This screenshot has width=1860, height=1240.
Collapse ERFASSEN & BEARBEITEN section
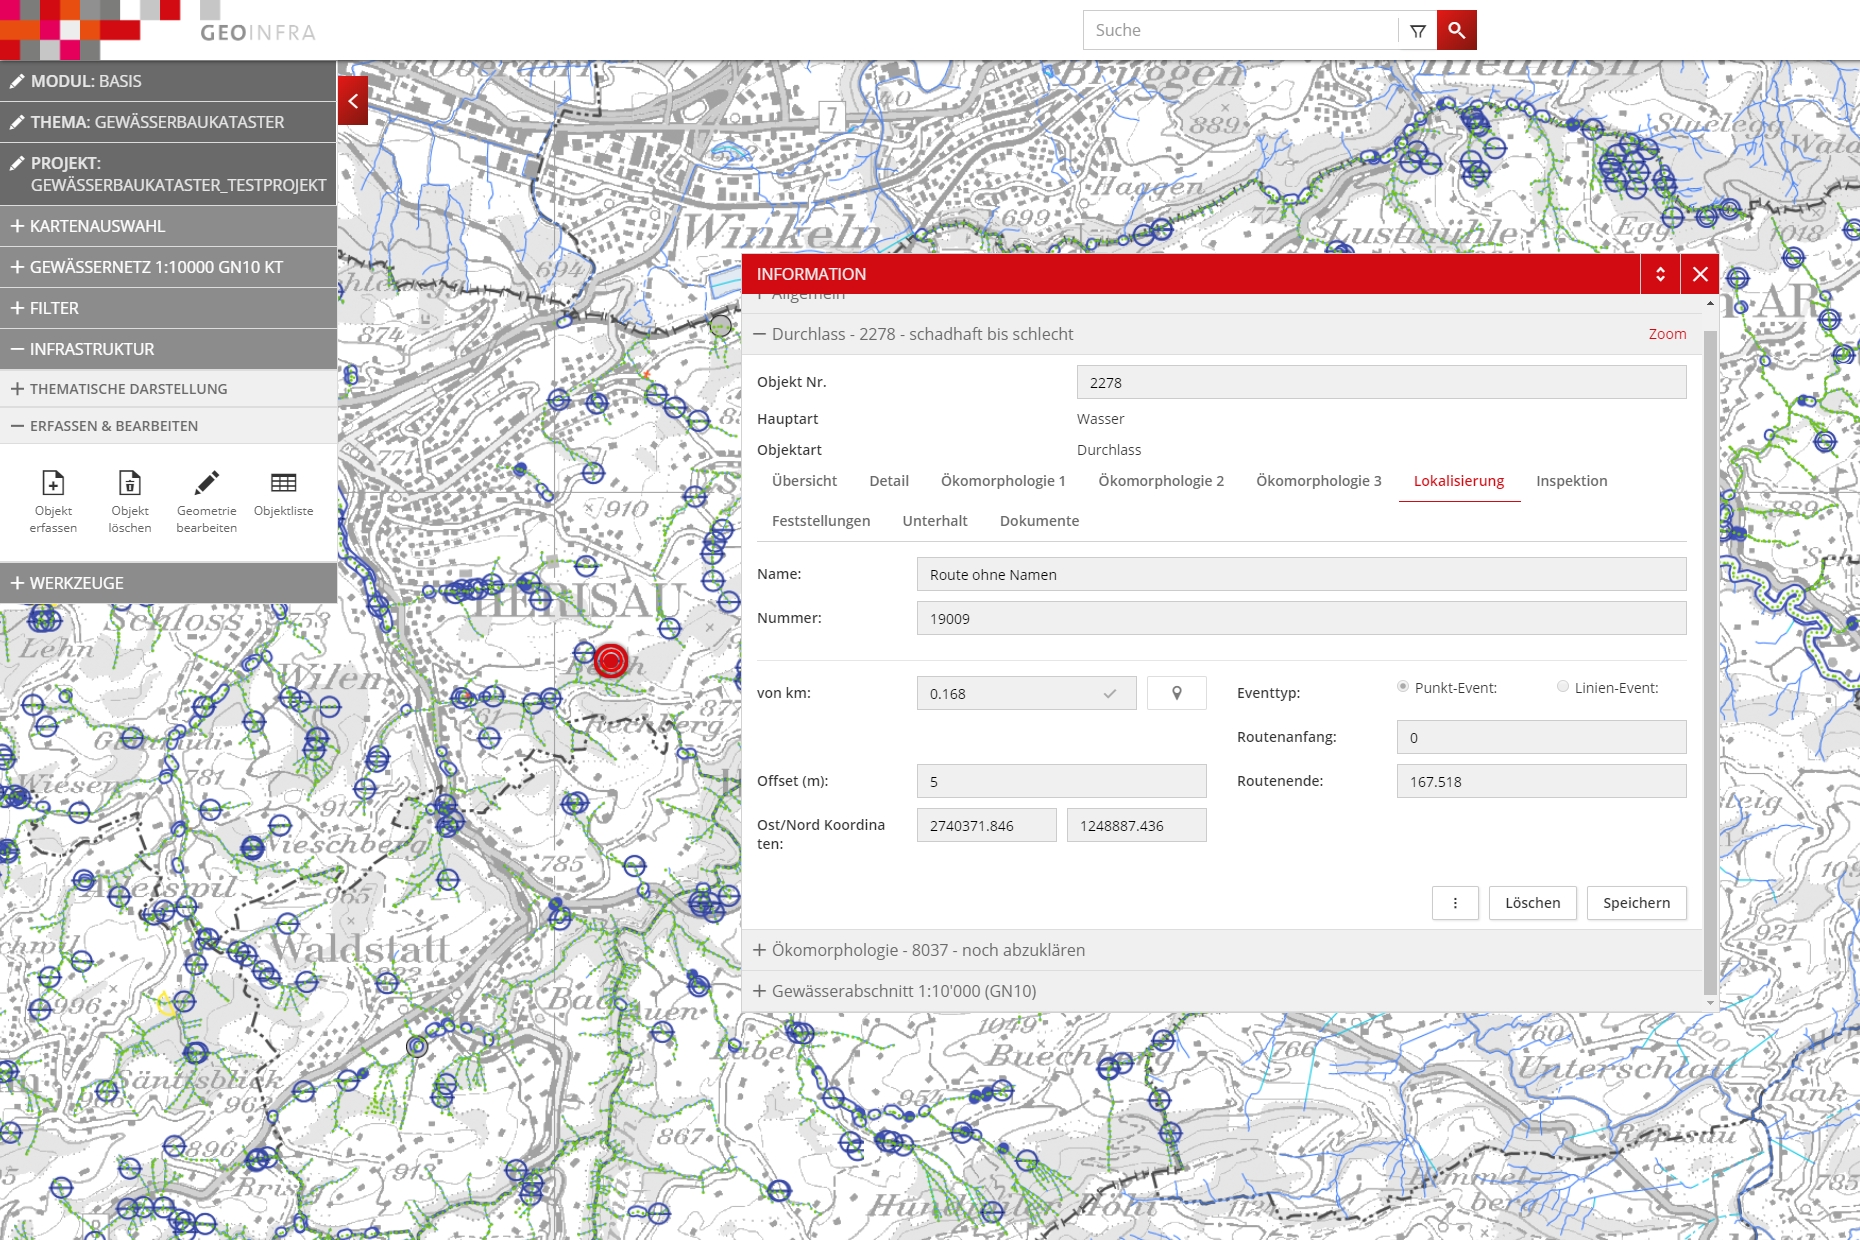tap(168, 426)
